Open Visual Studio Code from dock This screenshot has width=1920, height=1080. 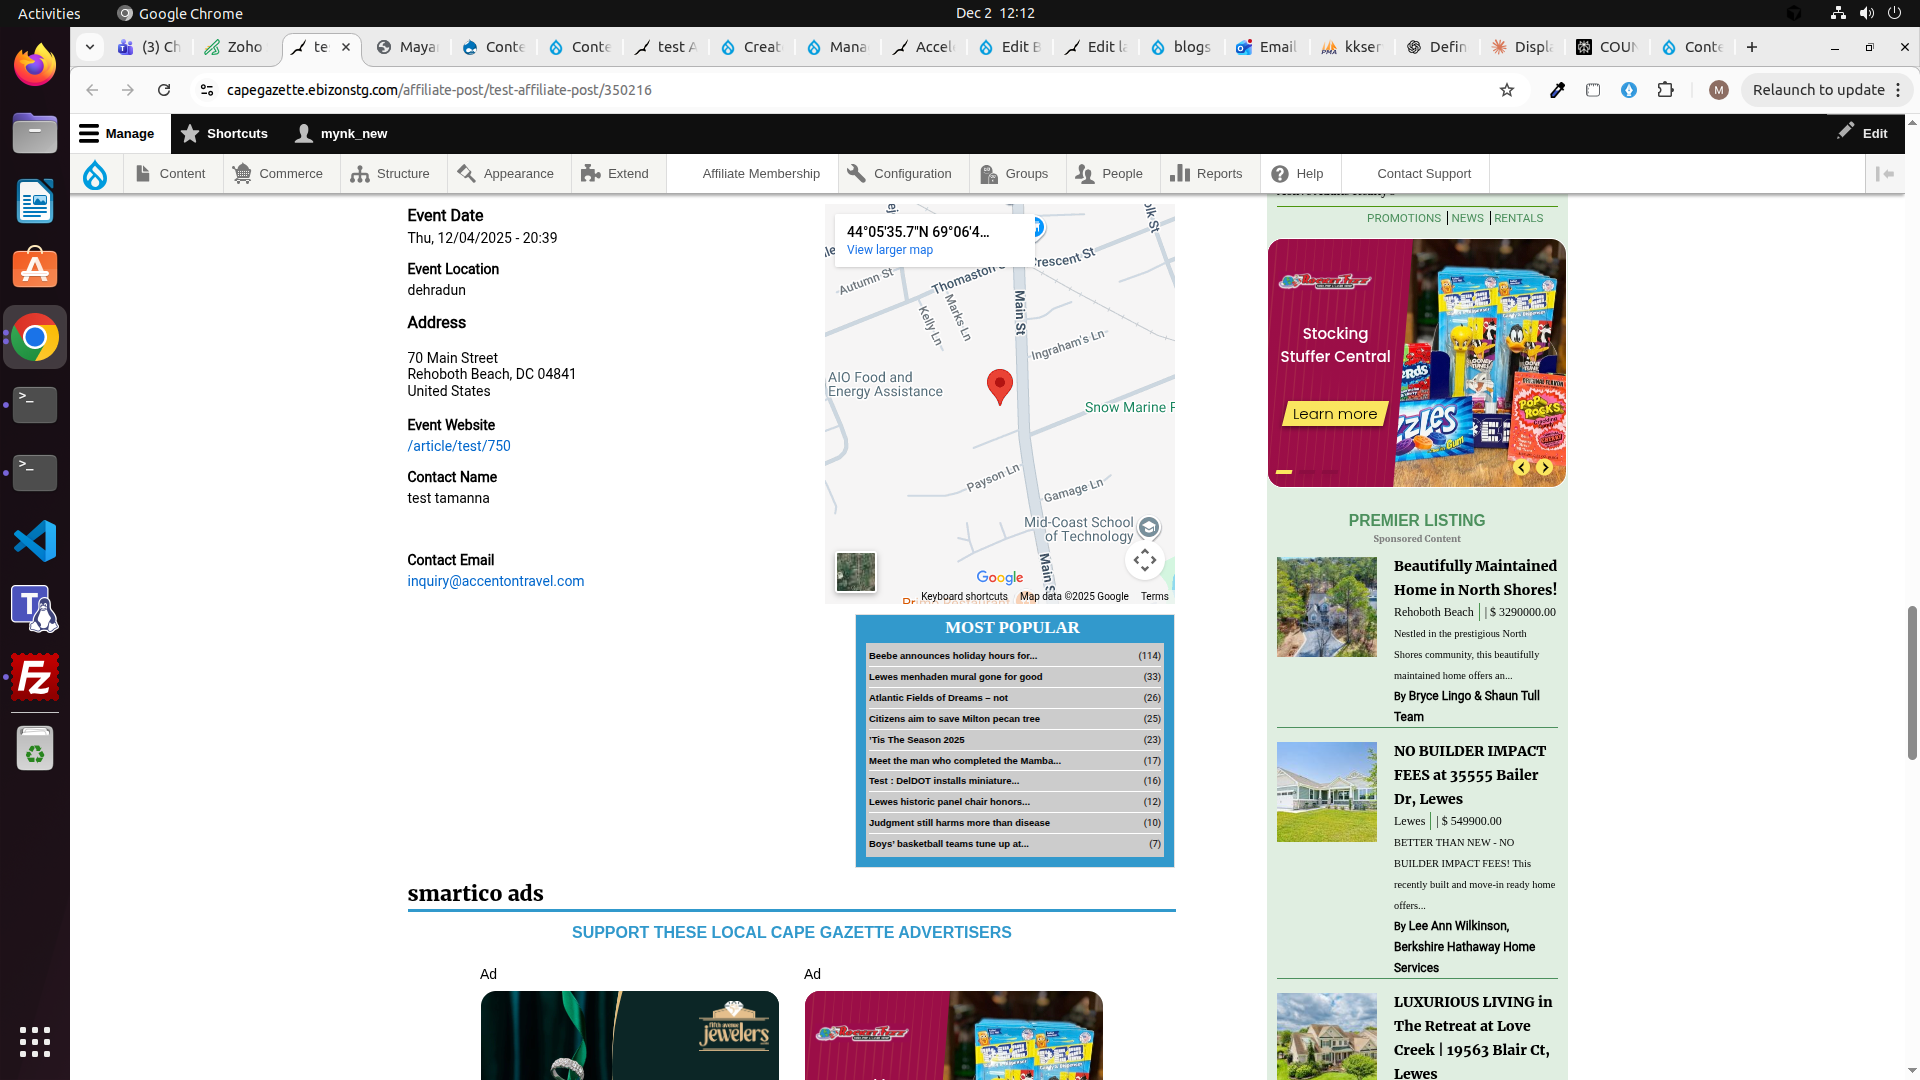(x=35, y=541)
